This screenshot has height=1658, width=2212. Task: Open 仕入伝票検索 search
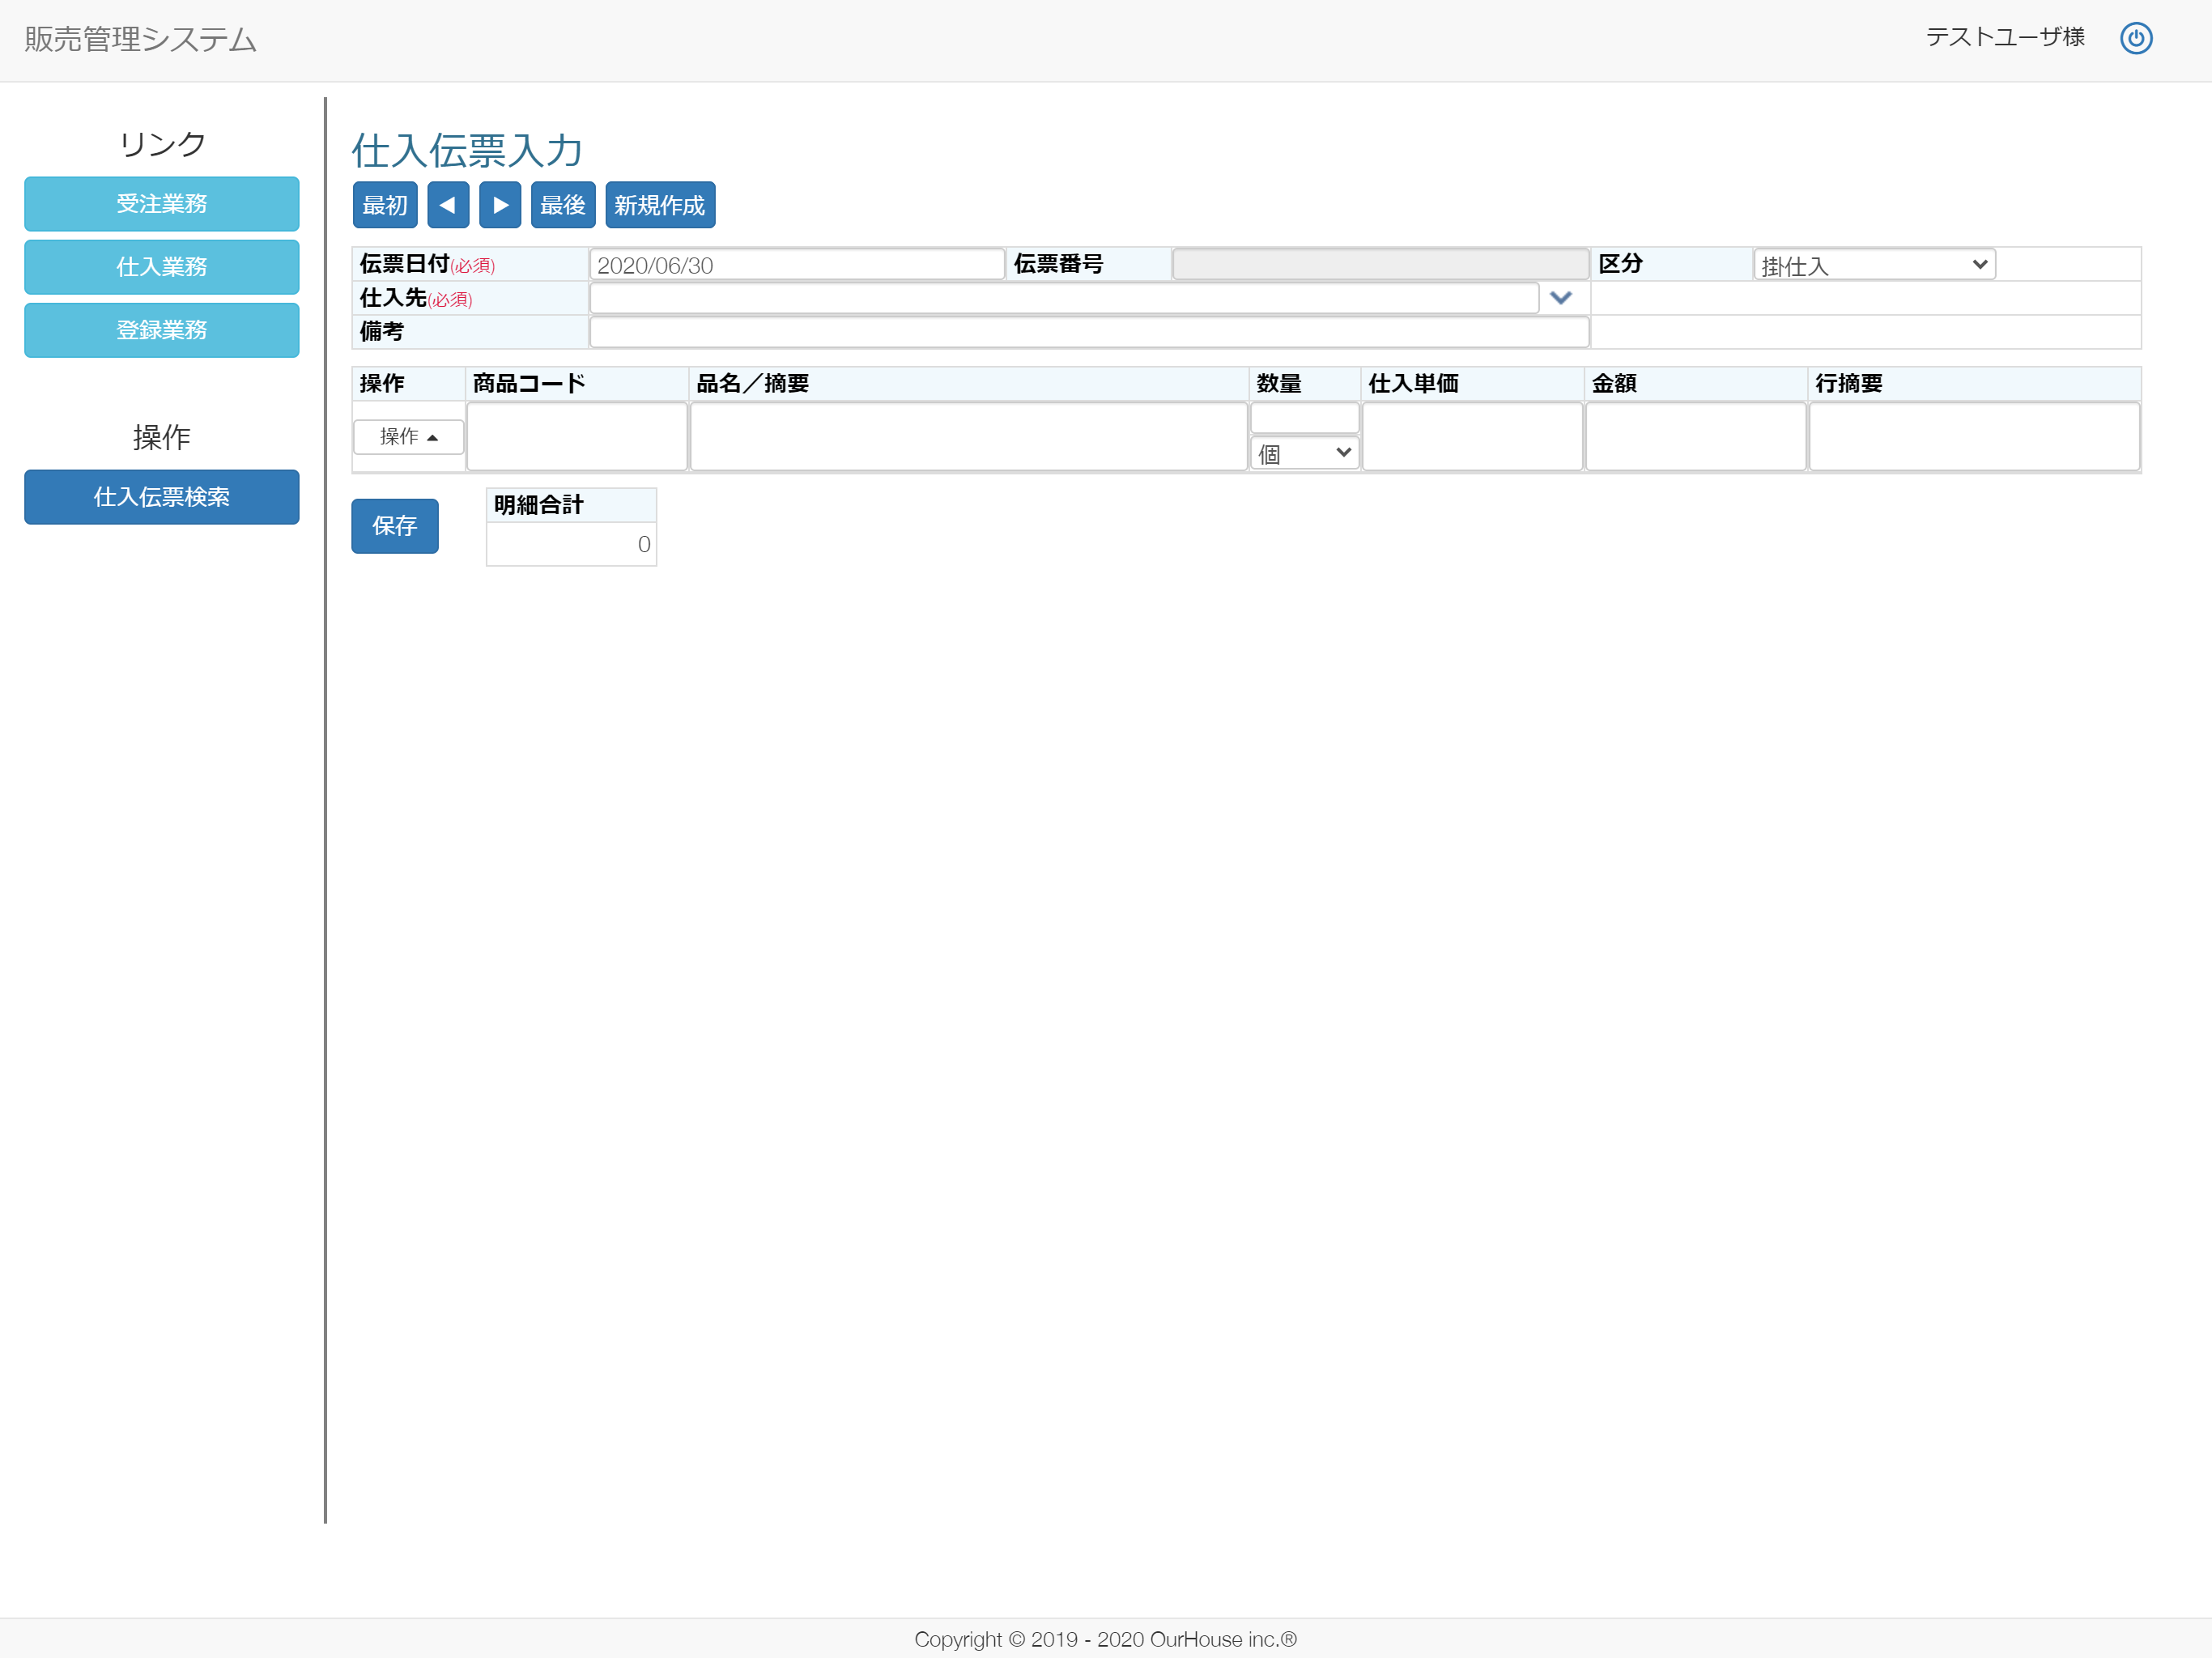(162, 497)
